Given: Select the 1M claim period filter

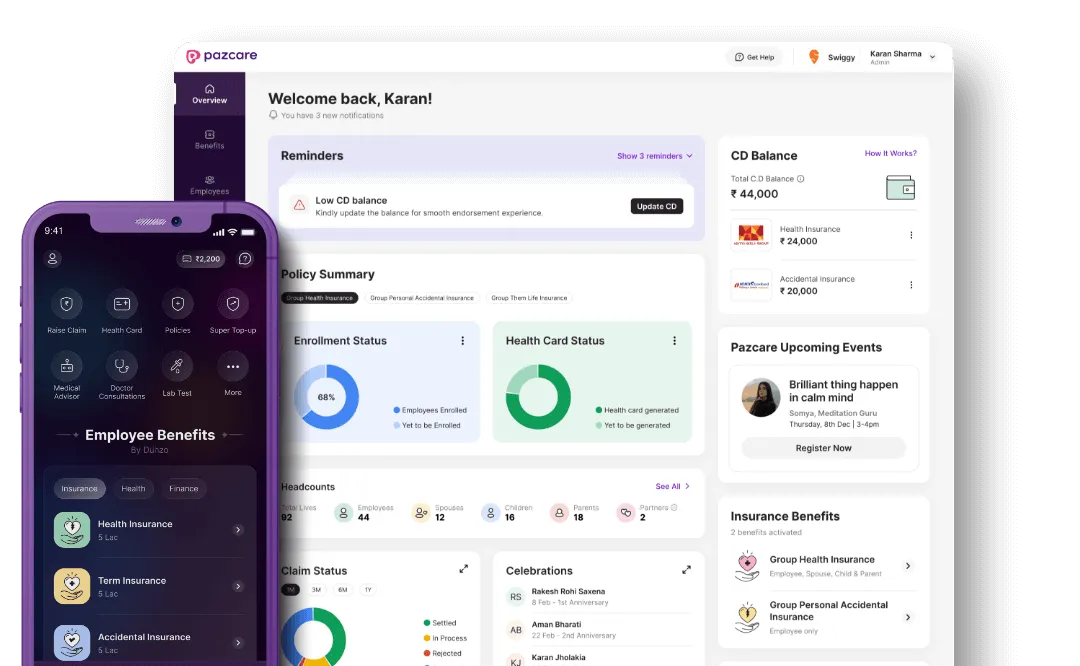Looking at the screenshot, I should [x=290, y=590].
